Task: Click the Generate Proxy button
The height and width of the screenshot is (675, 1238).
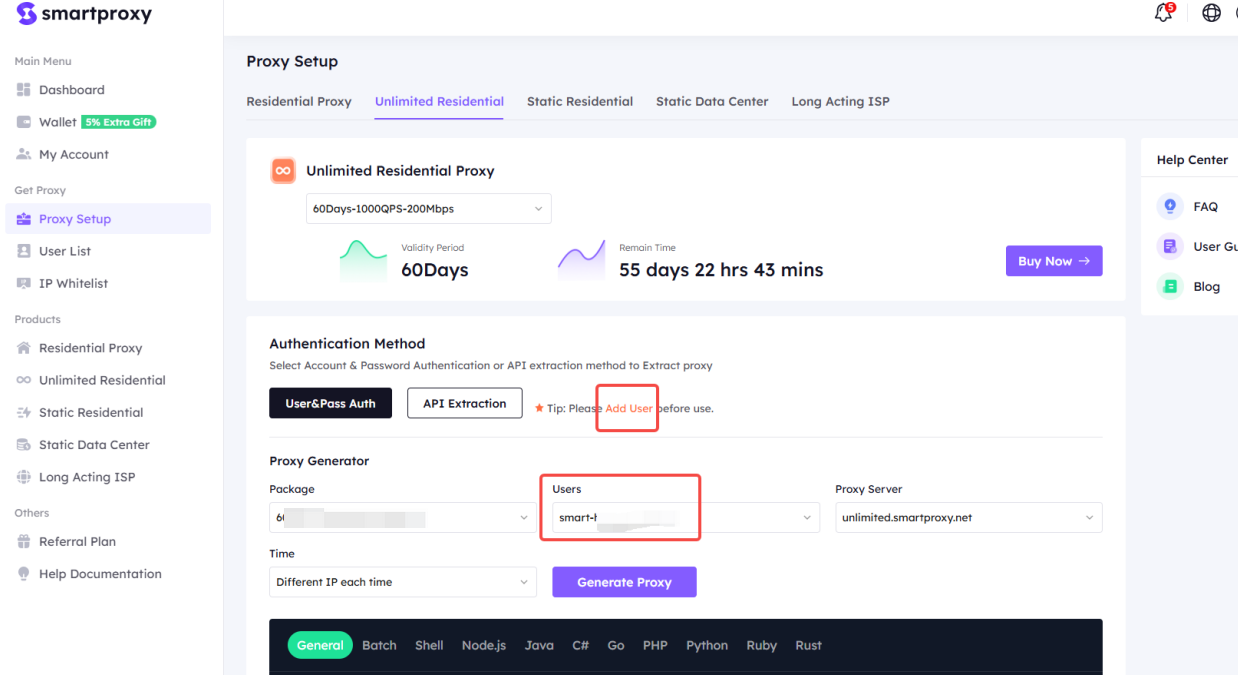Action: [624, 582]
